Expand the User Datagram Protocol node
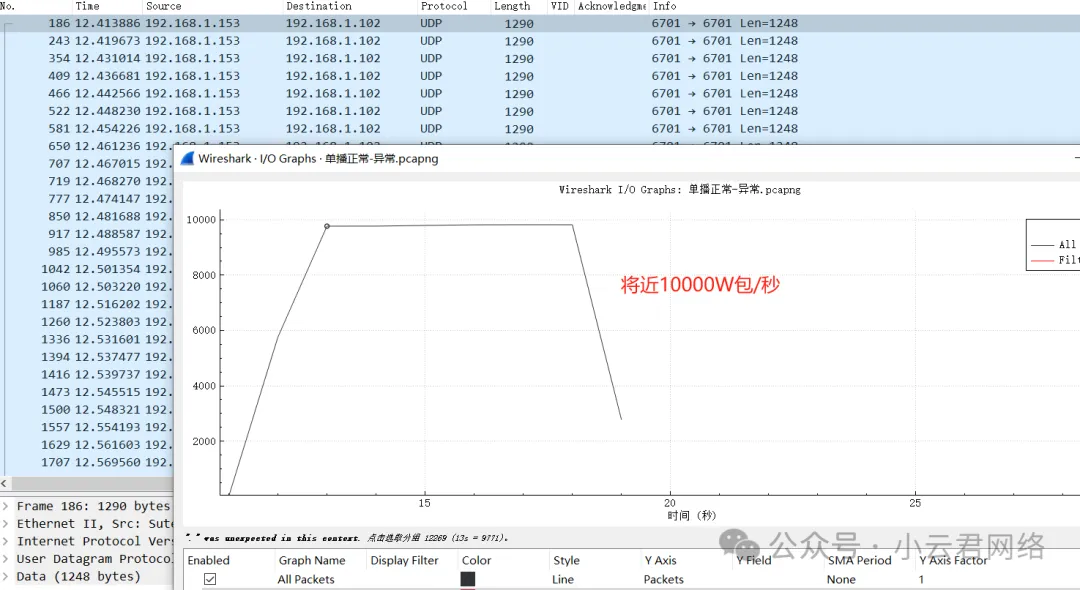Image resolution: width=1080 pixels, height=590 pixels. click(x=6, y=559)
